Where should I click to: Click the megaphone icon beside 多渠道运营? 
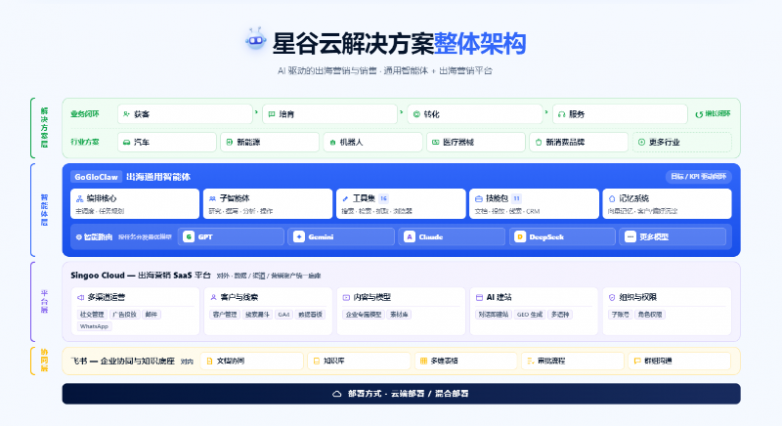click(x=80, y=297)
